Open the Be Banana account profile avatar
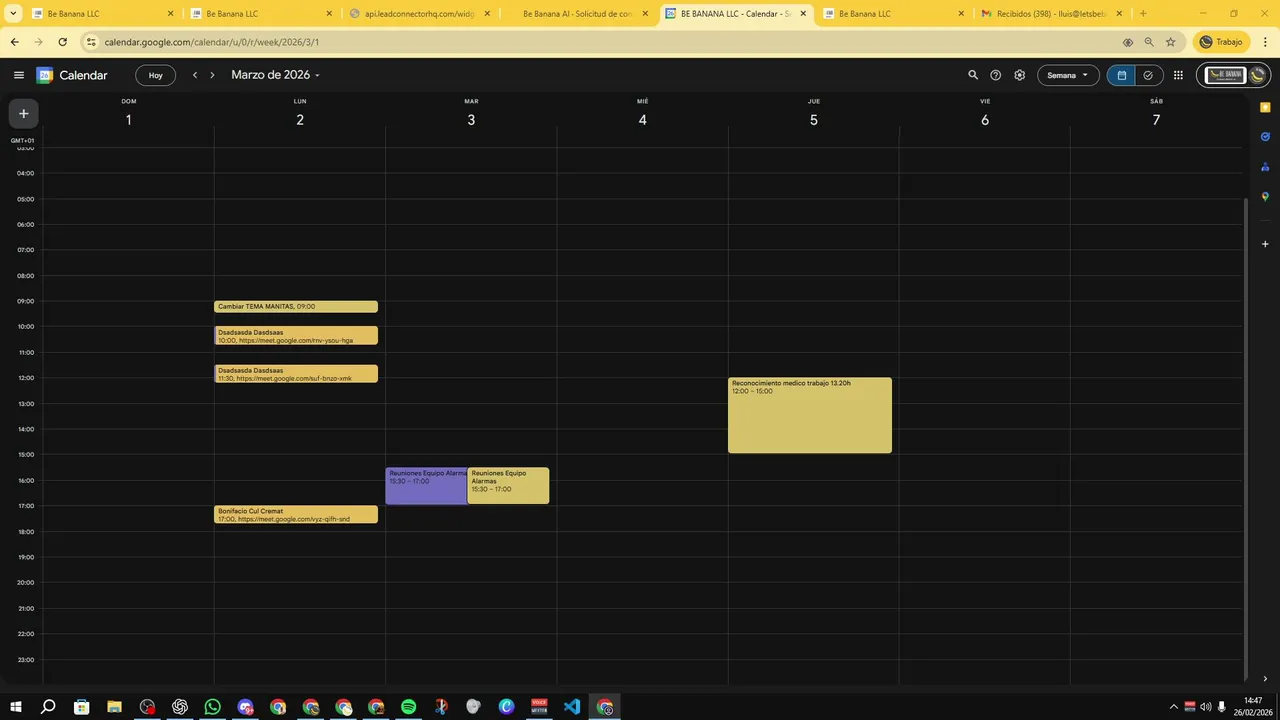The height and width of the screenshot is (720, 1280). pyautogui.click(x=1258, y=75)
